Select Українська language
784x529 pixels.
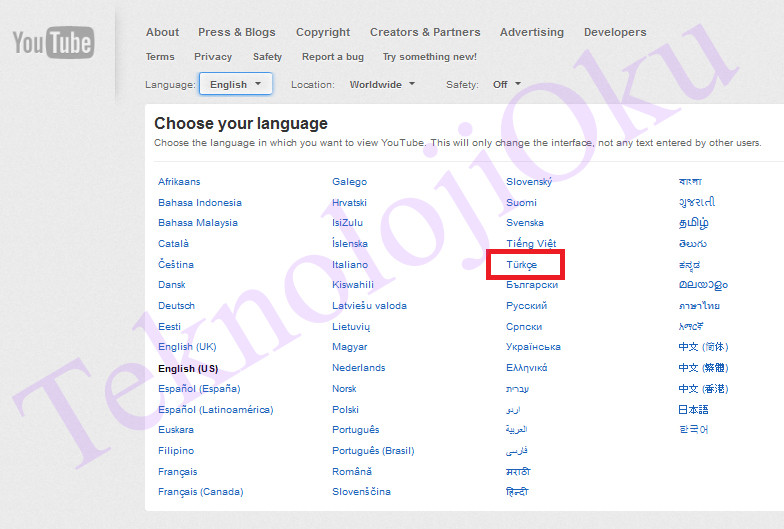pyautogui.click(x=534, y=346)
